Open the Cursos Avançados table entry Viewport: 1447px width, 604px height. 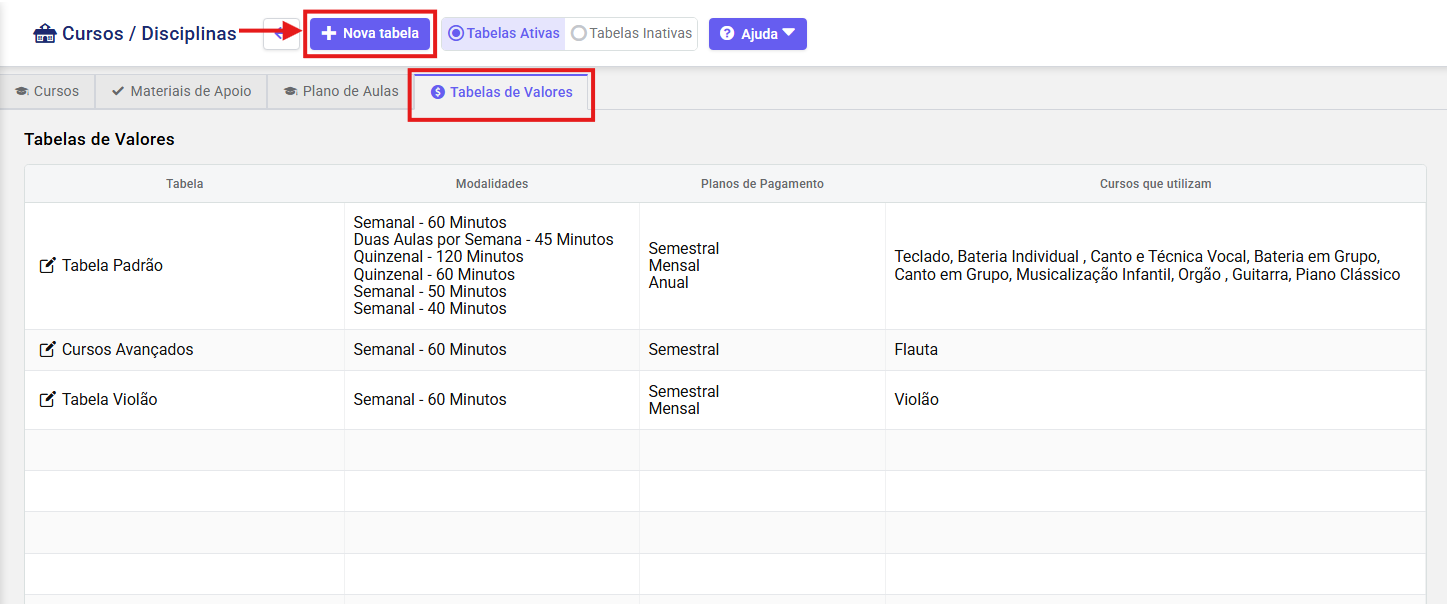point(127,350)
